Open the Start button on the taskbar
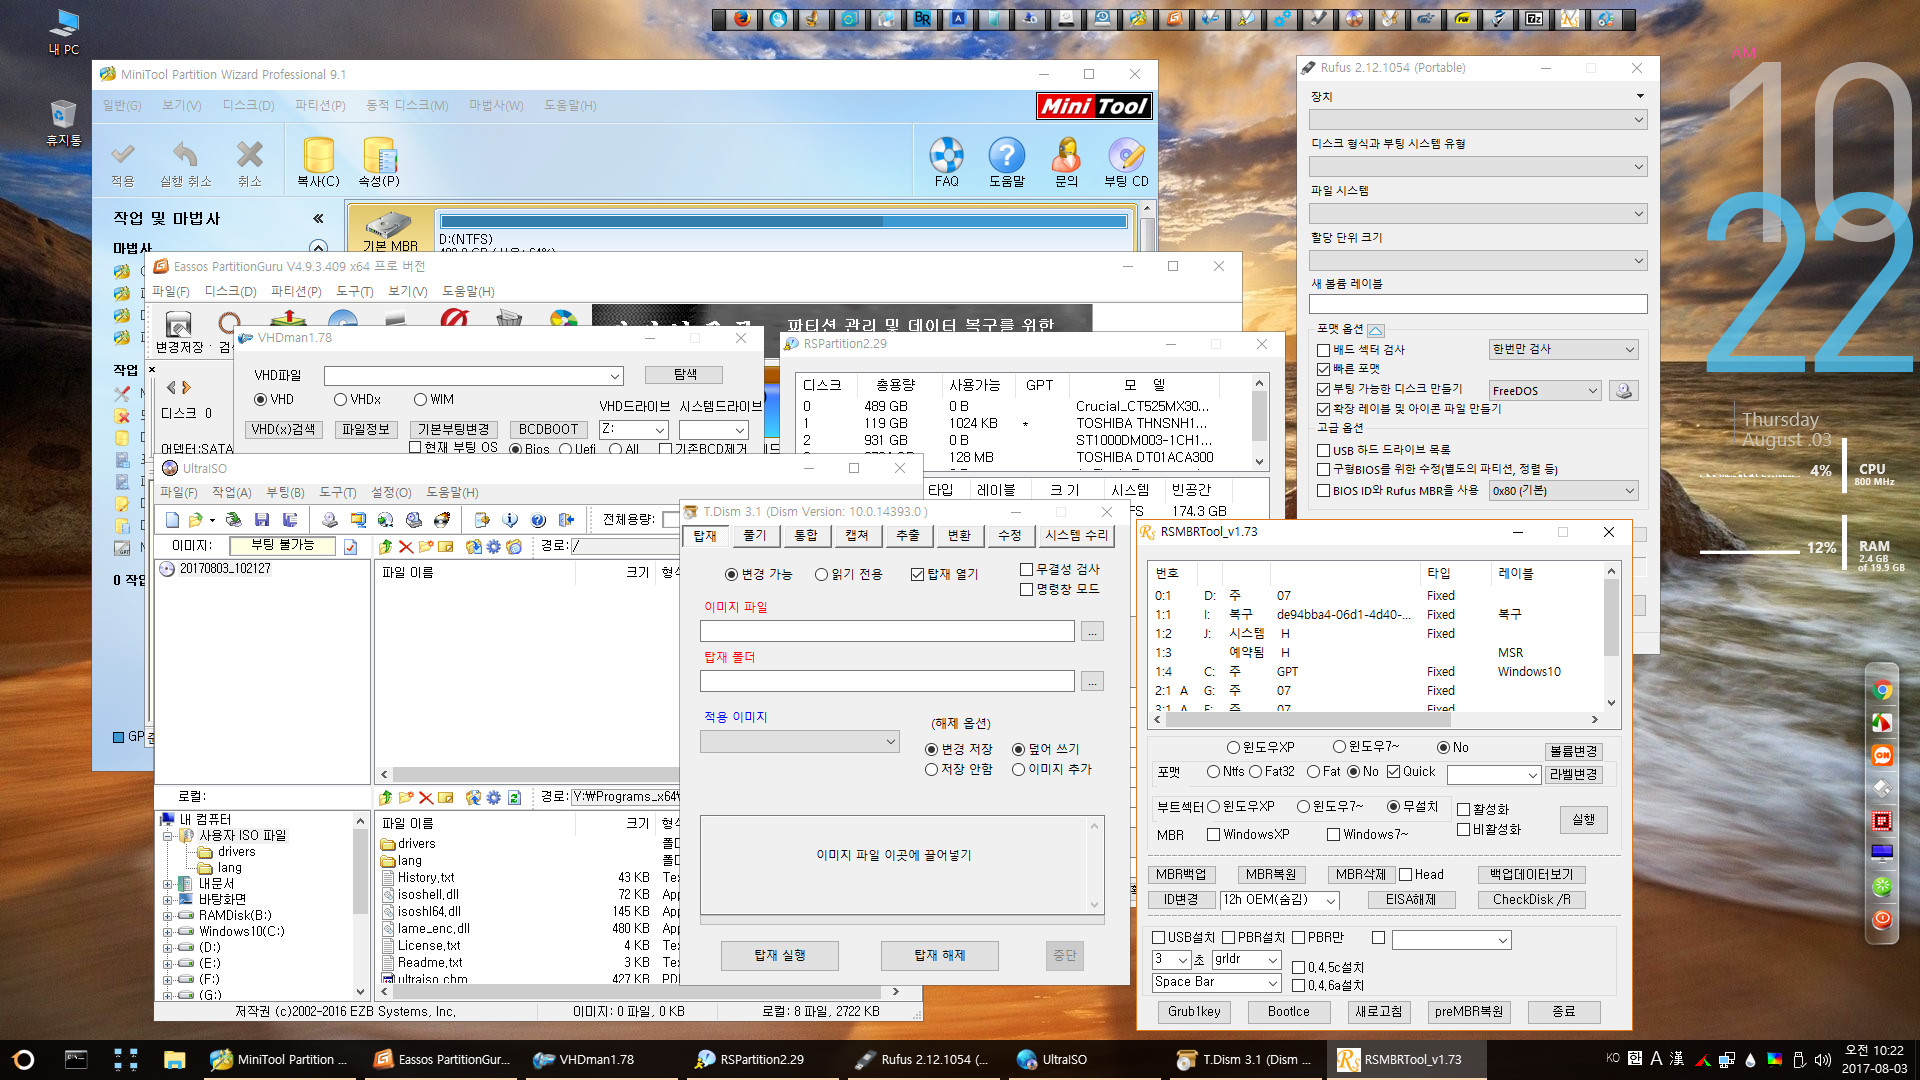Screen dimensions: 1920x1080 point(24,1059)
